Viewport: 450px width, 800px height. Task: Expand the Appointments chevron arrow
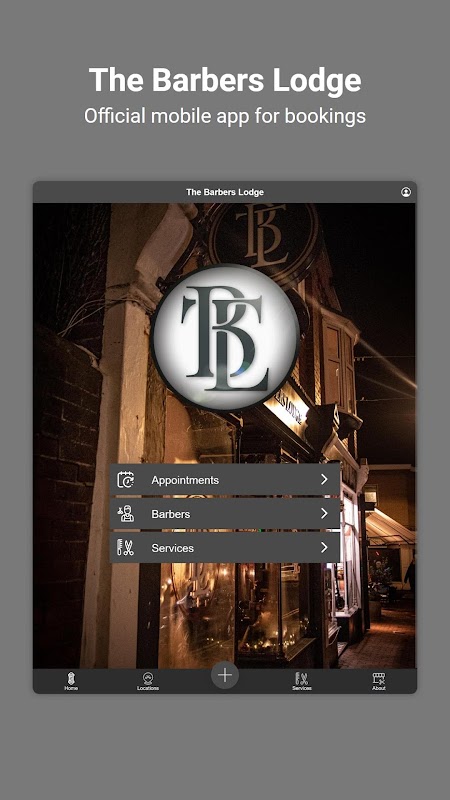click(324, 480)
